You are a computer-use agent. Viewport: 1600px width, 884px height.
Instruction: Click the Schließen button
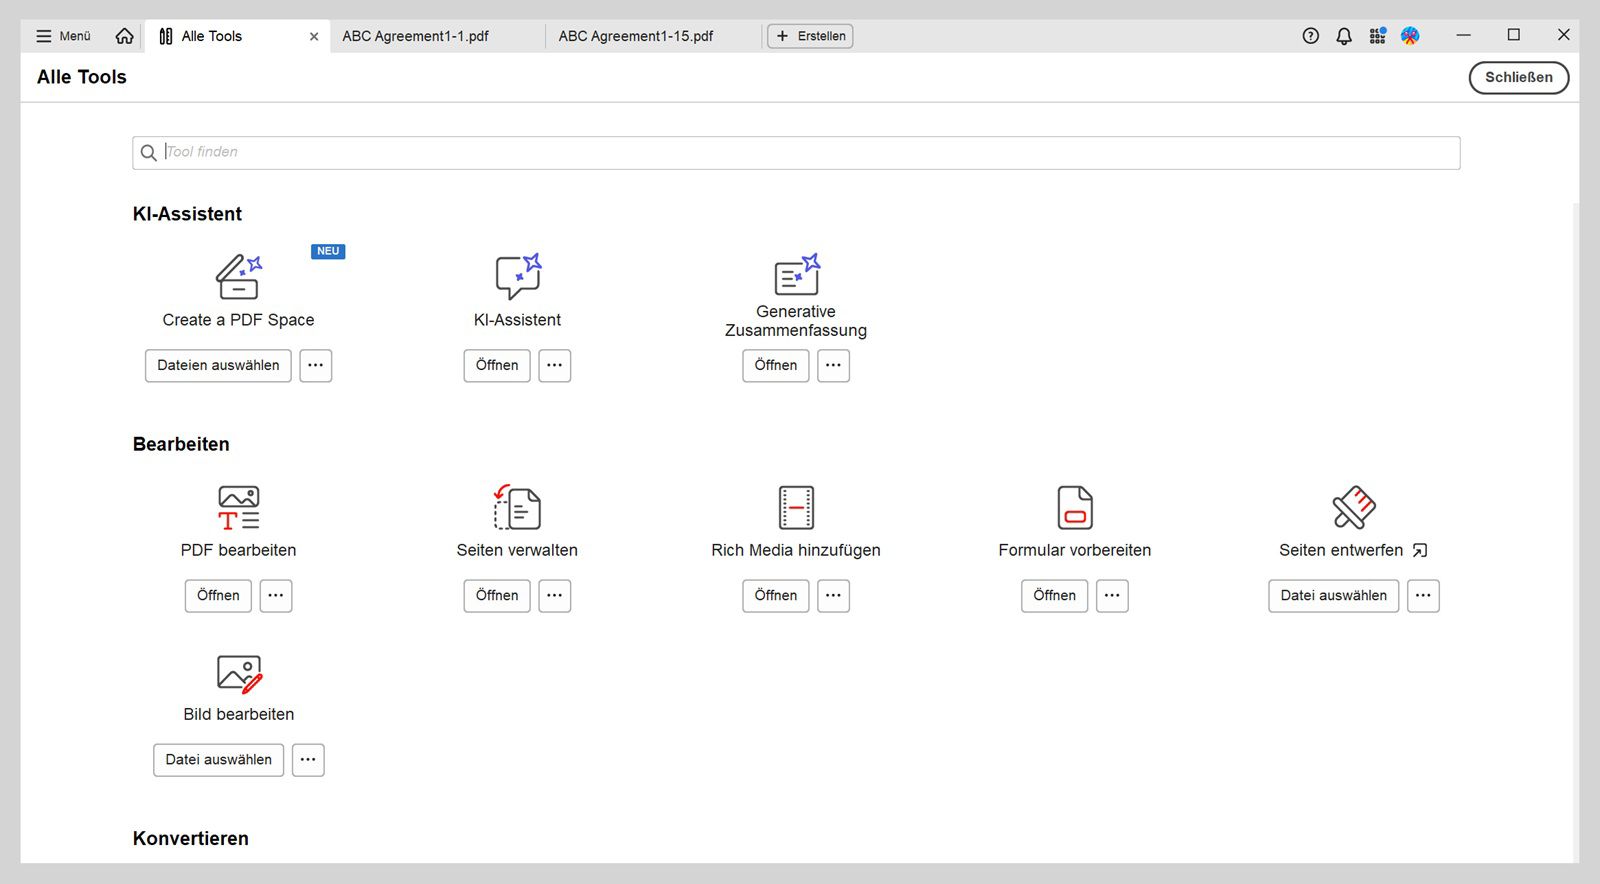(1518, 78)
